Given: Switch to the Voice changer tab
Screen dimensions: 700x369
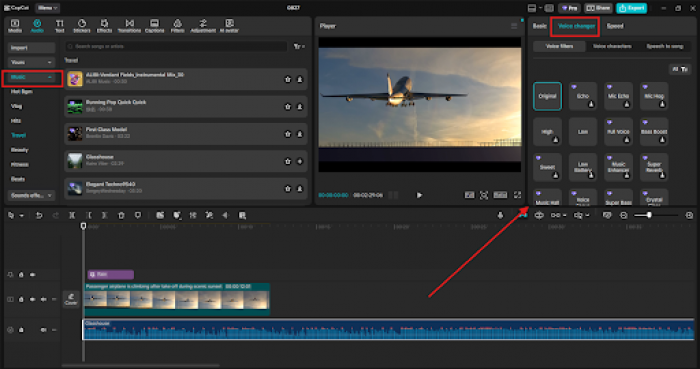Looking at the screenshot, I should pyautogui.click(x=576, y=26).
